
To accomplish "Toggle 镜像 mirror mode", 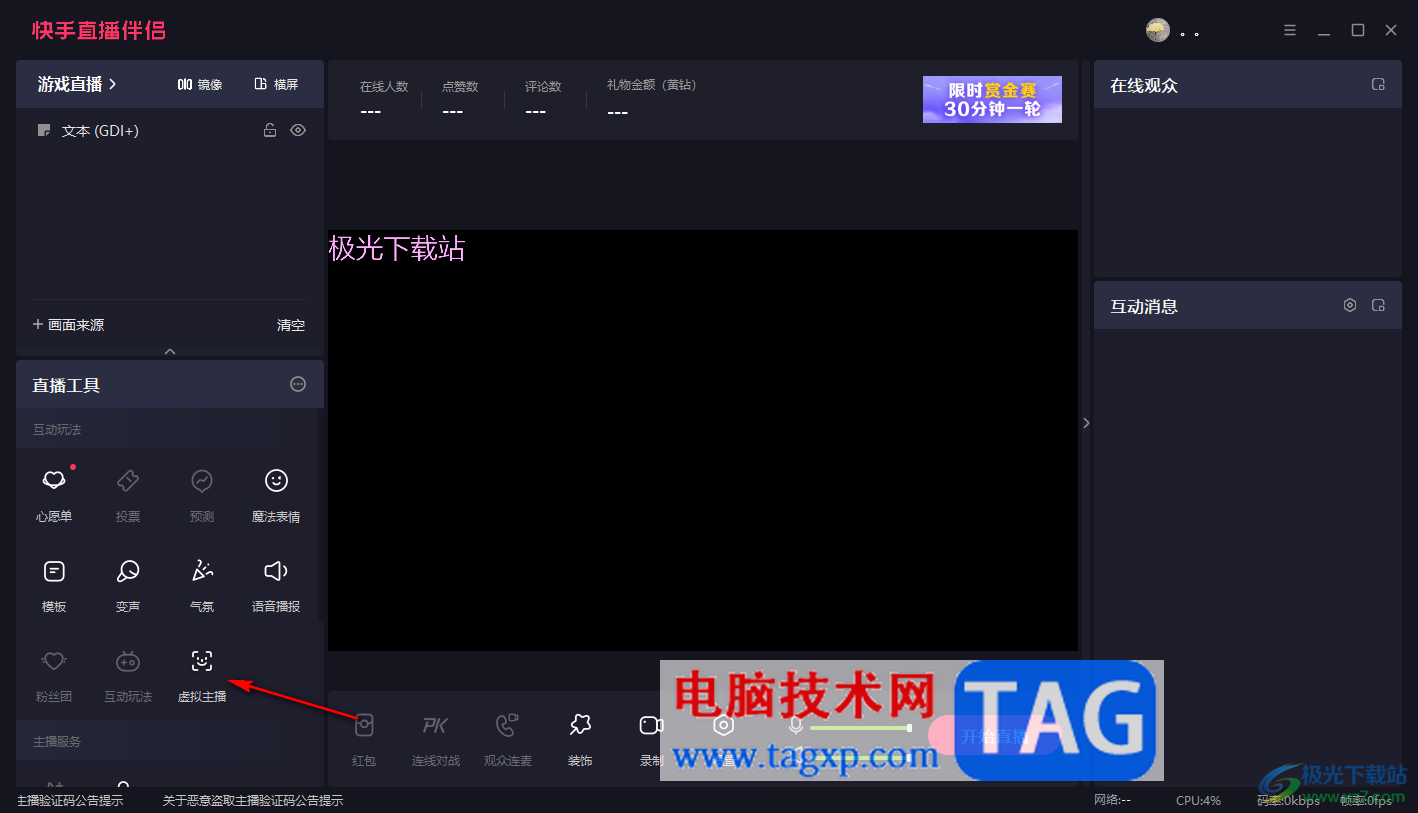I will (200, 85).
